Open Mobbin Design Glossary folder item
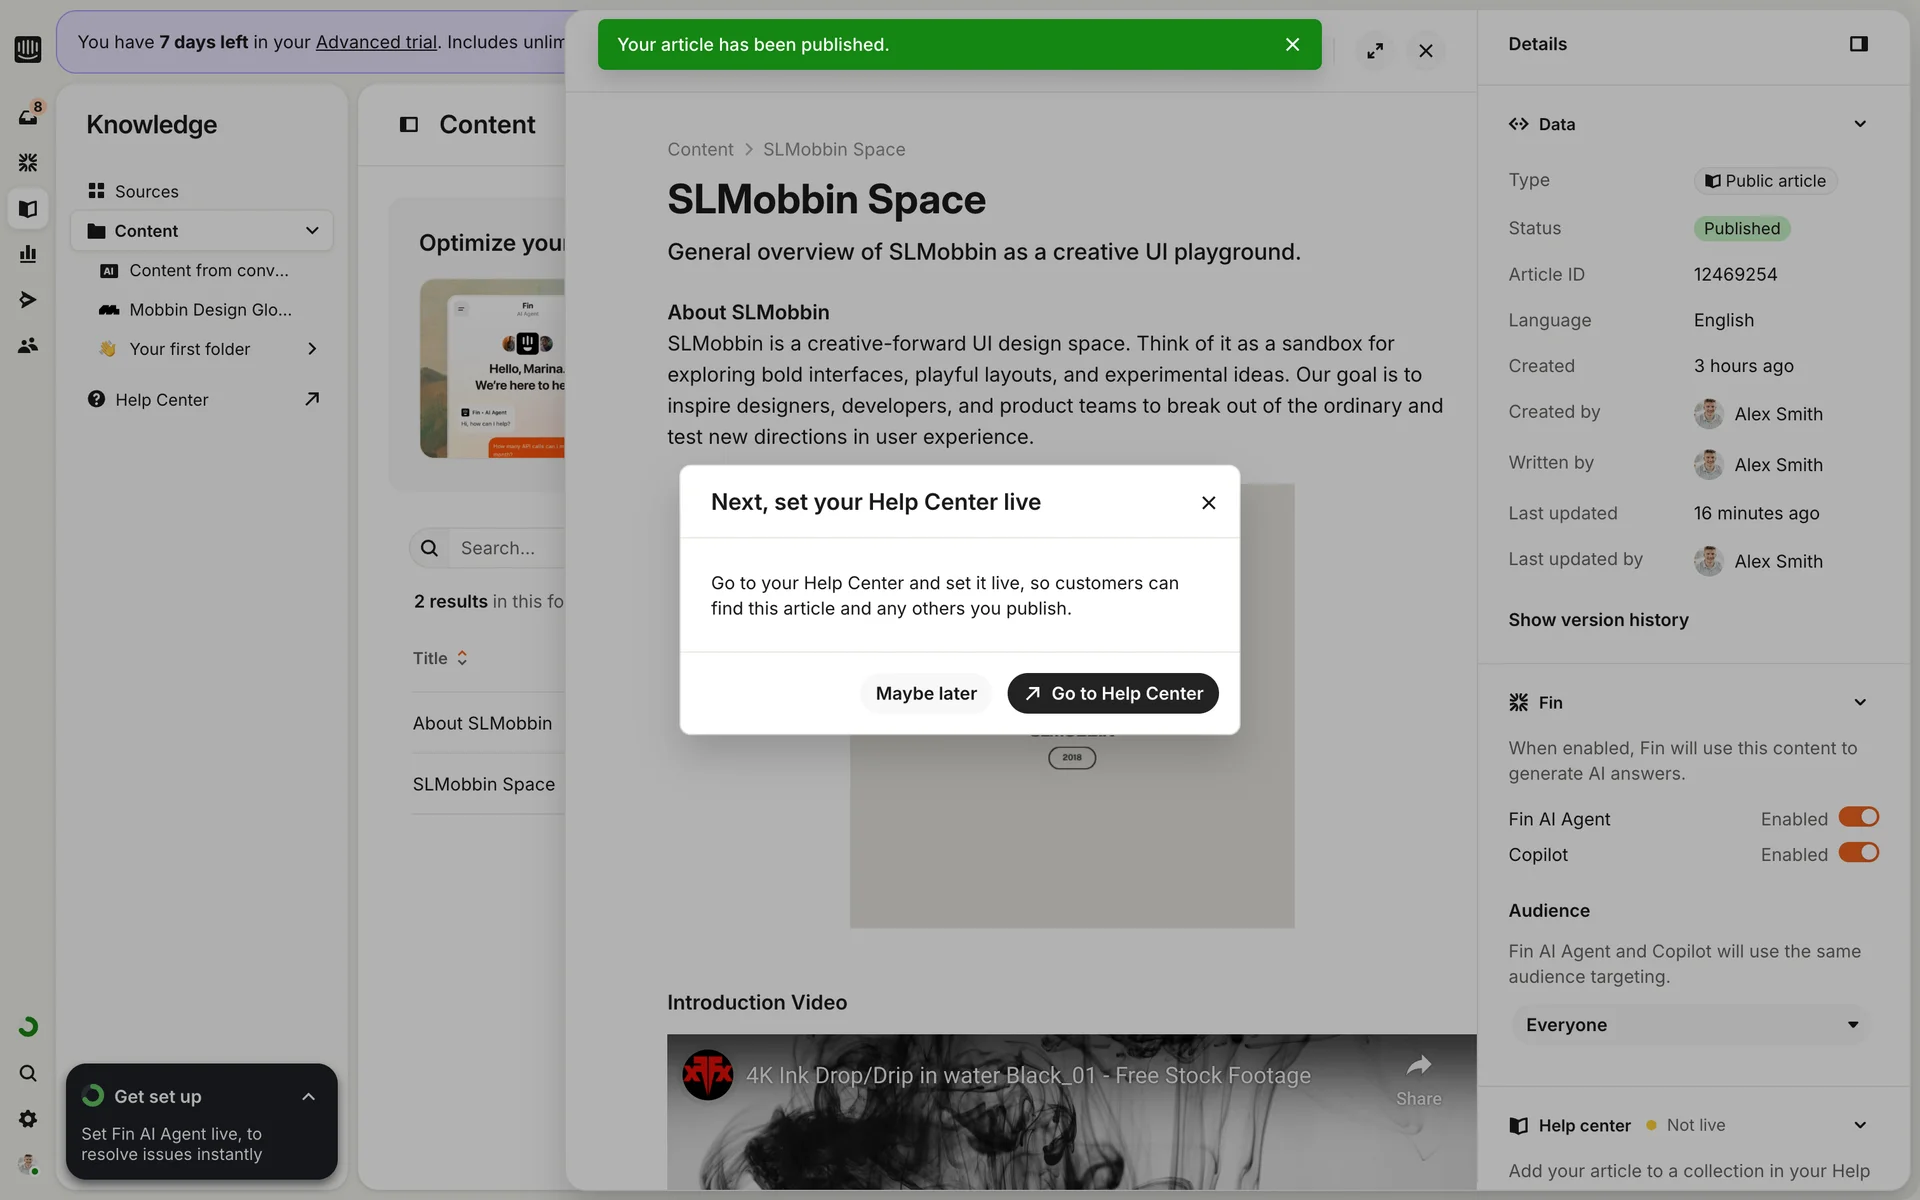This screenshot has width=1920, height=1200. coord(210,310)
